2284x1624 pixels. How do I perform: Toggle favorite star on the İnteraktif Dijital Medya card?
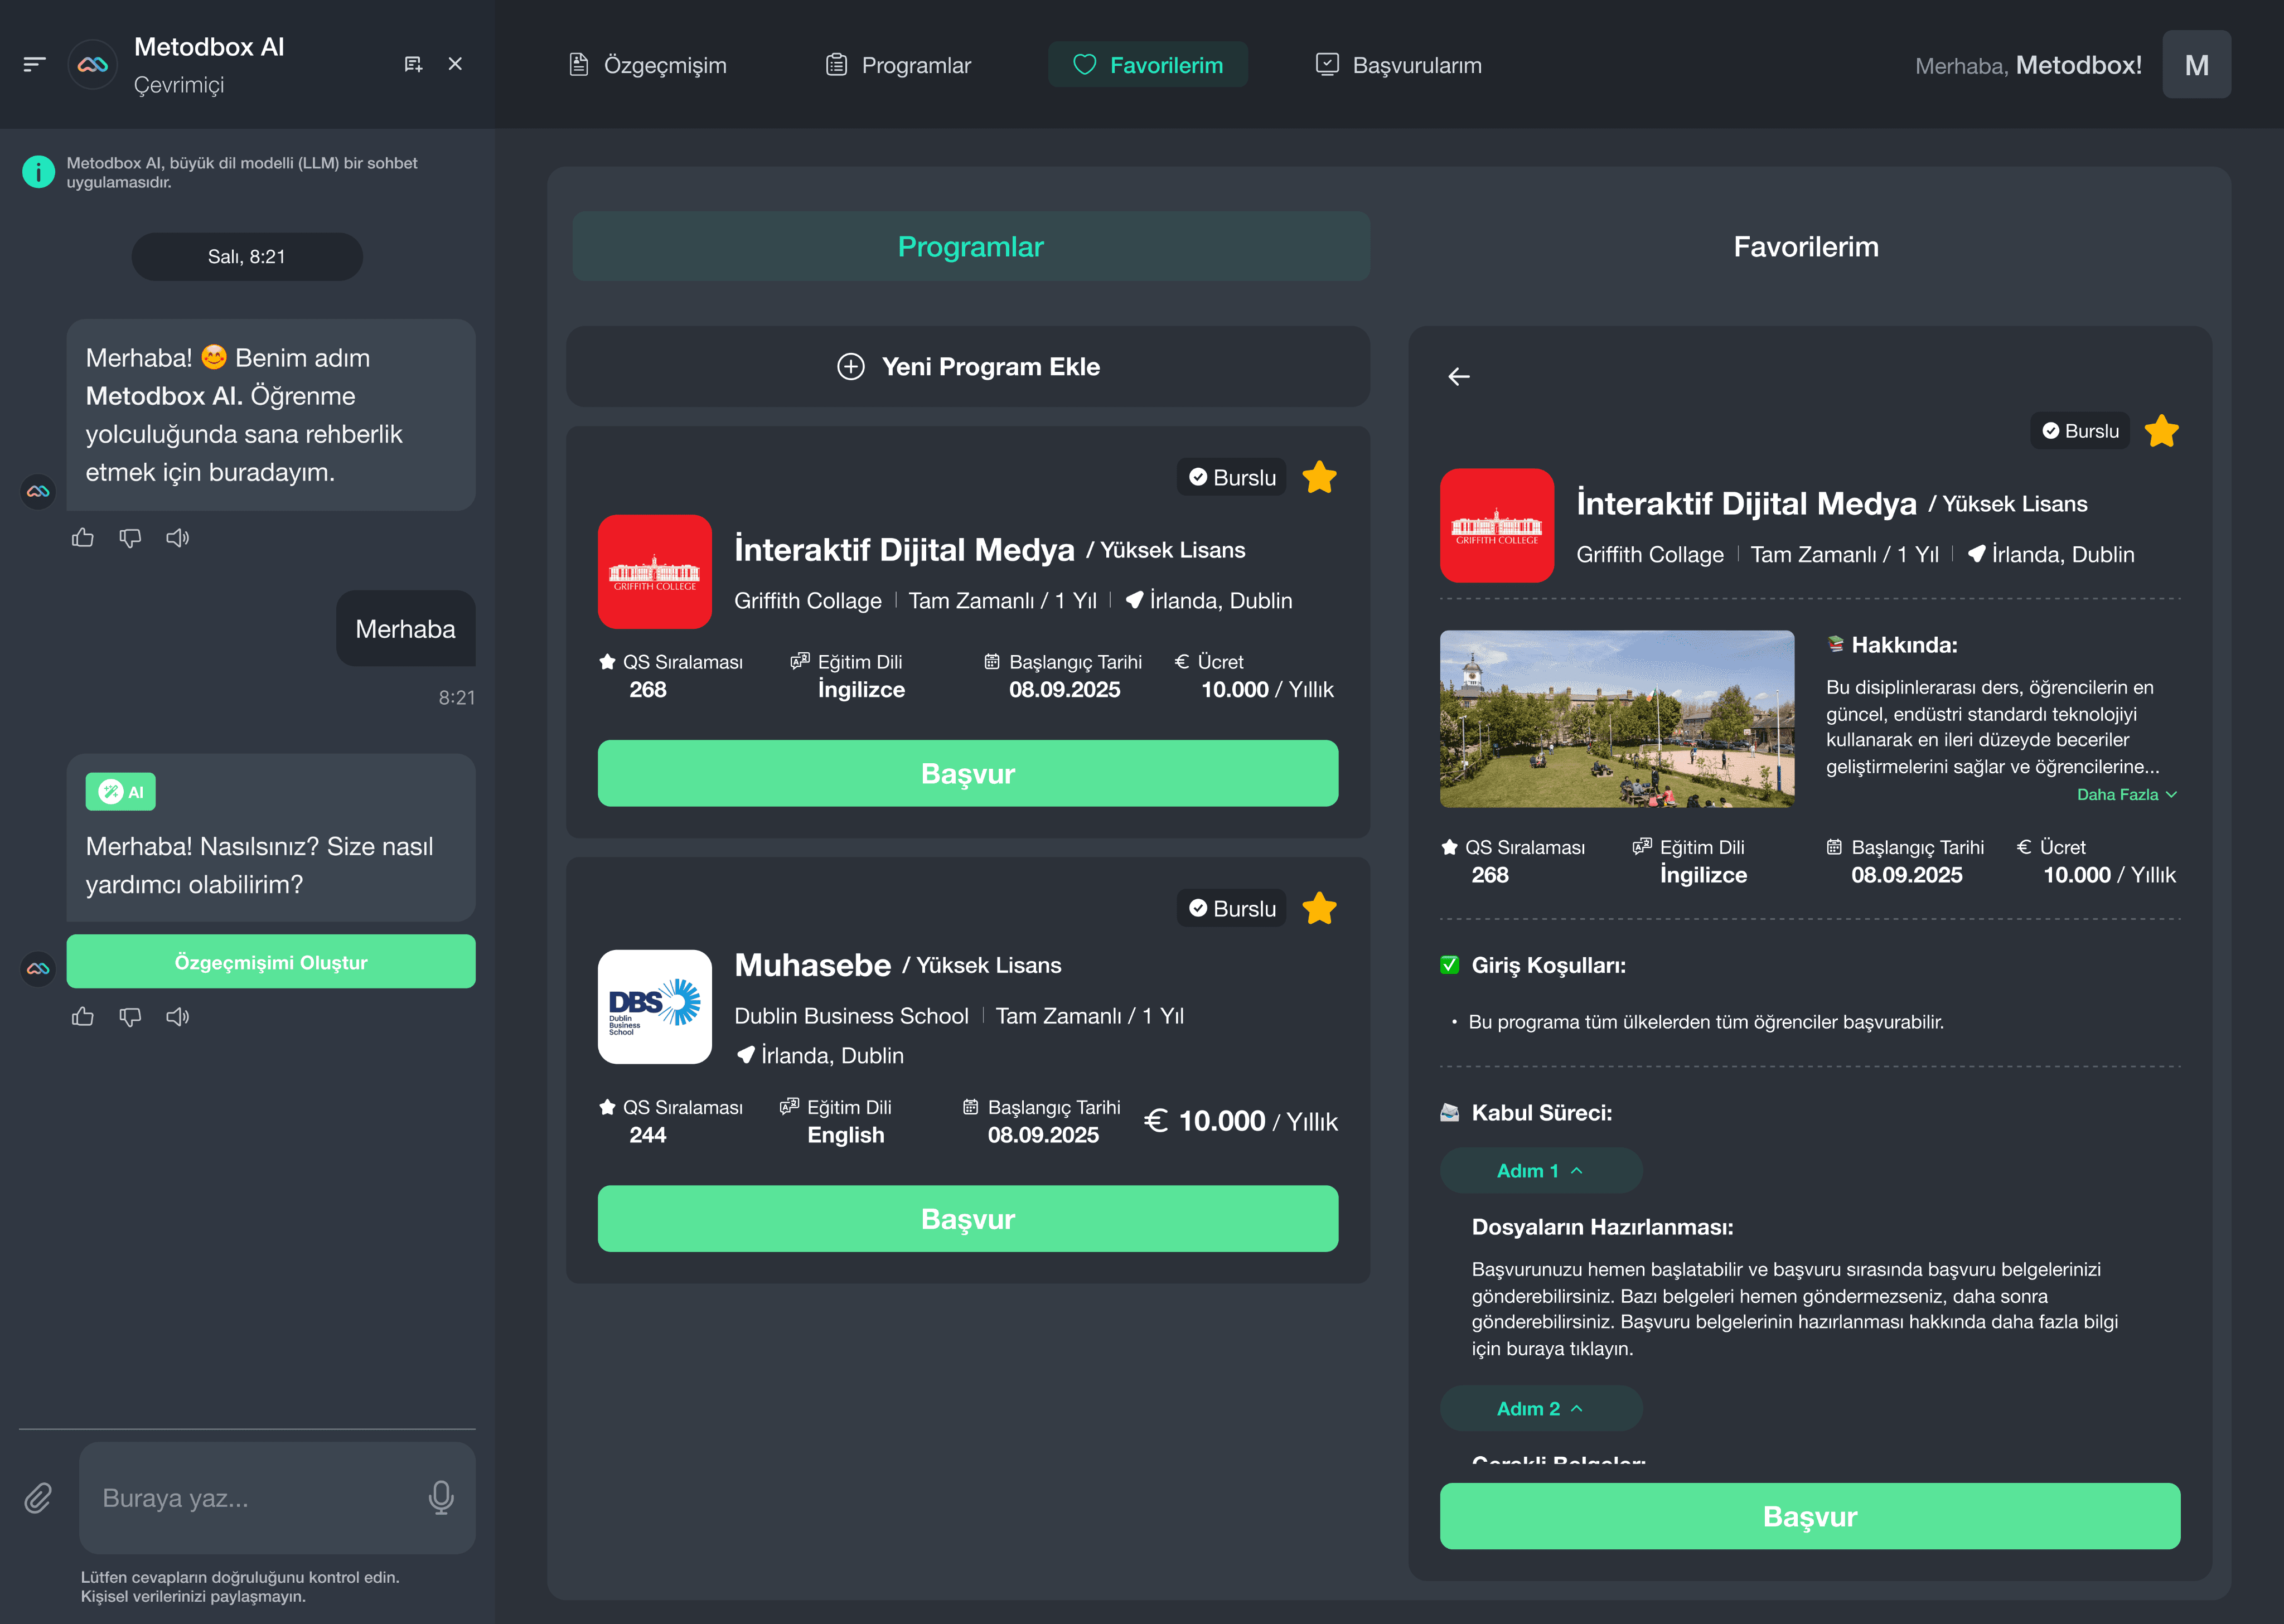click(x=1319, y=478)
